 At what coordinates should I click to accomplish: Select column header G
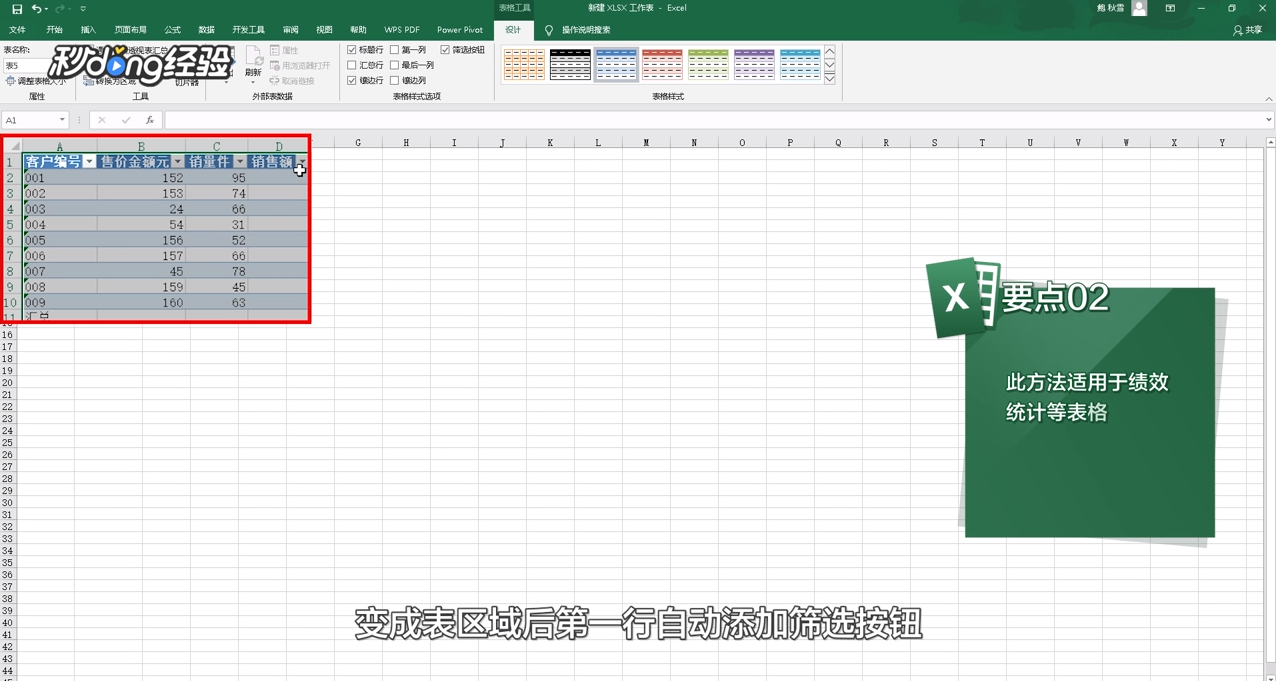358,143
